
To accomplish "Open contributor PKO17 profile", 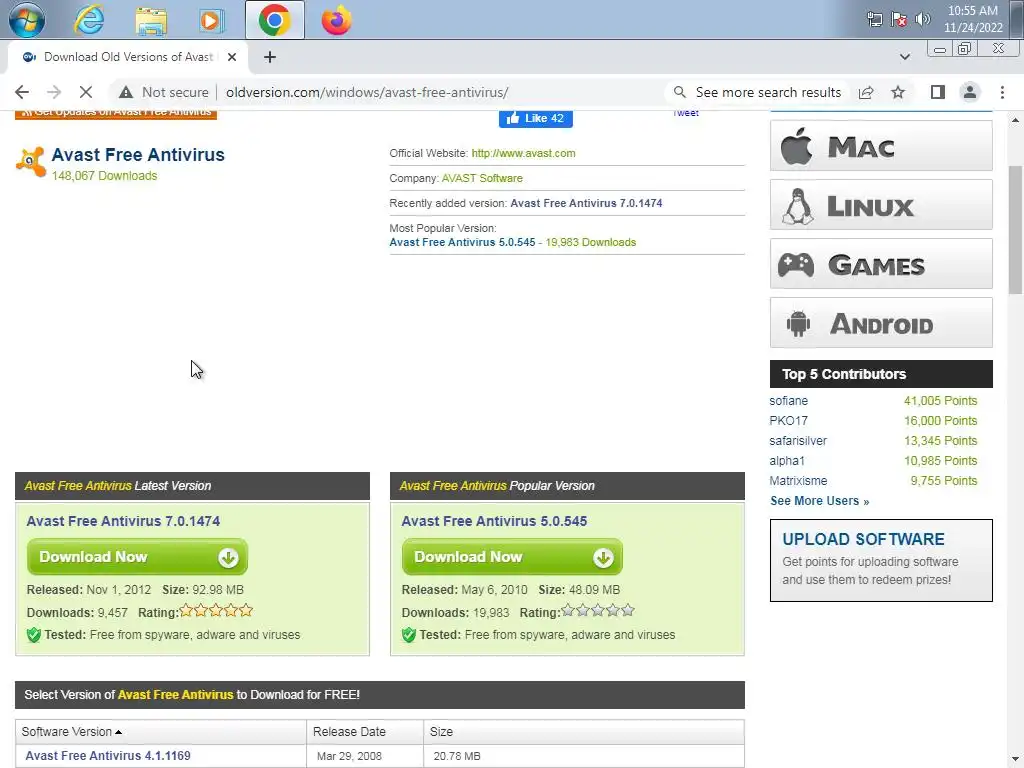I will tap(788, 421).
